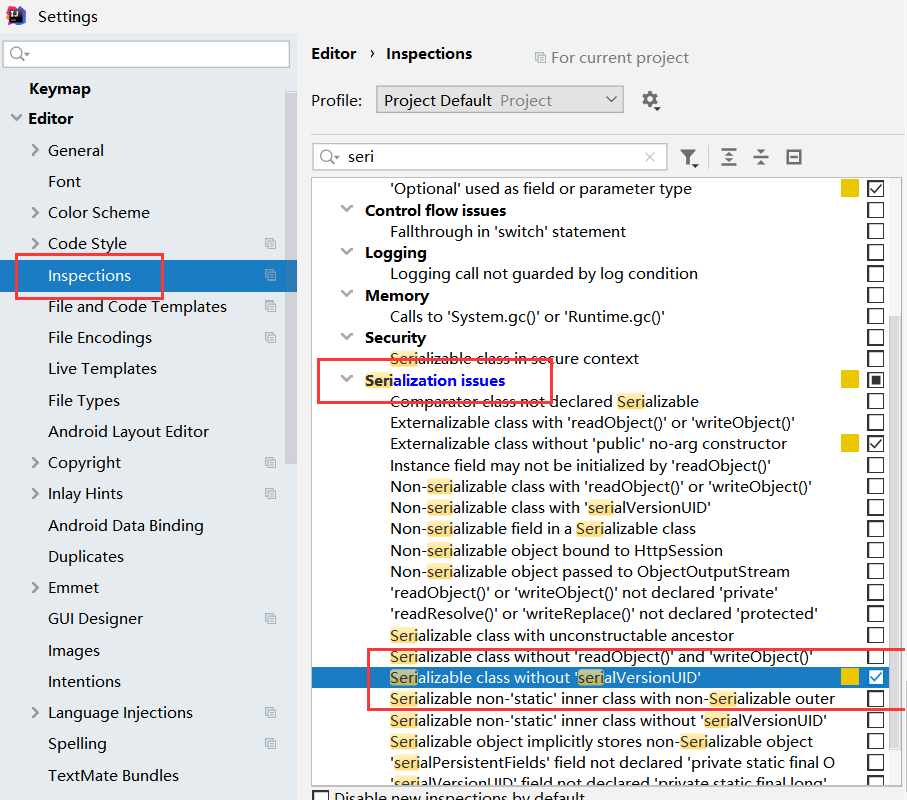Open Android Layout Editor settings

[x=128, y=432]
